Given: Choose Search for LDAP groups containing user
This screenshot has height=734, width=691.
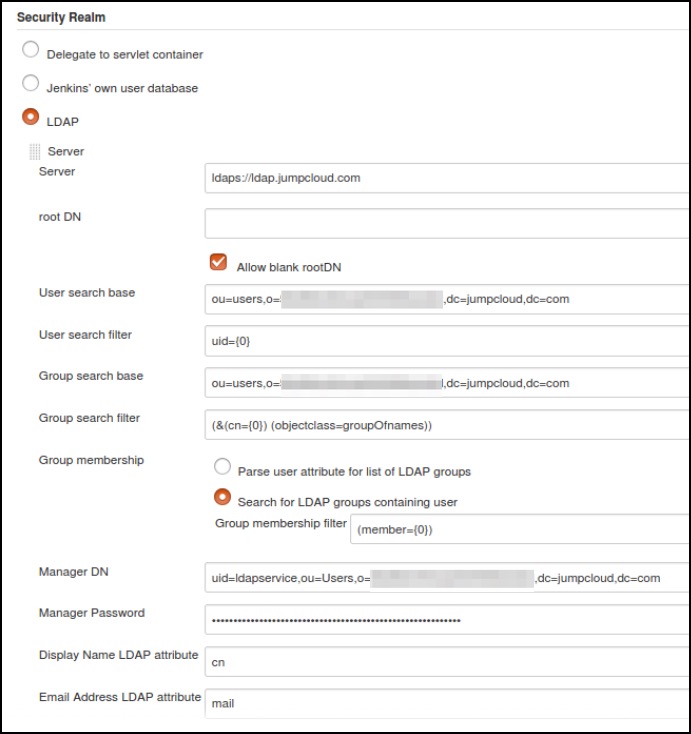Looking at the screenshot, I should (222, 496).
